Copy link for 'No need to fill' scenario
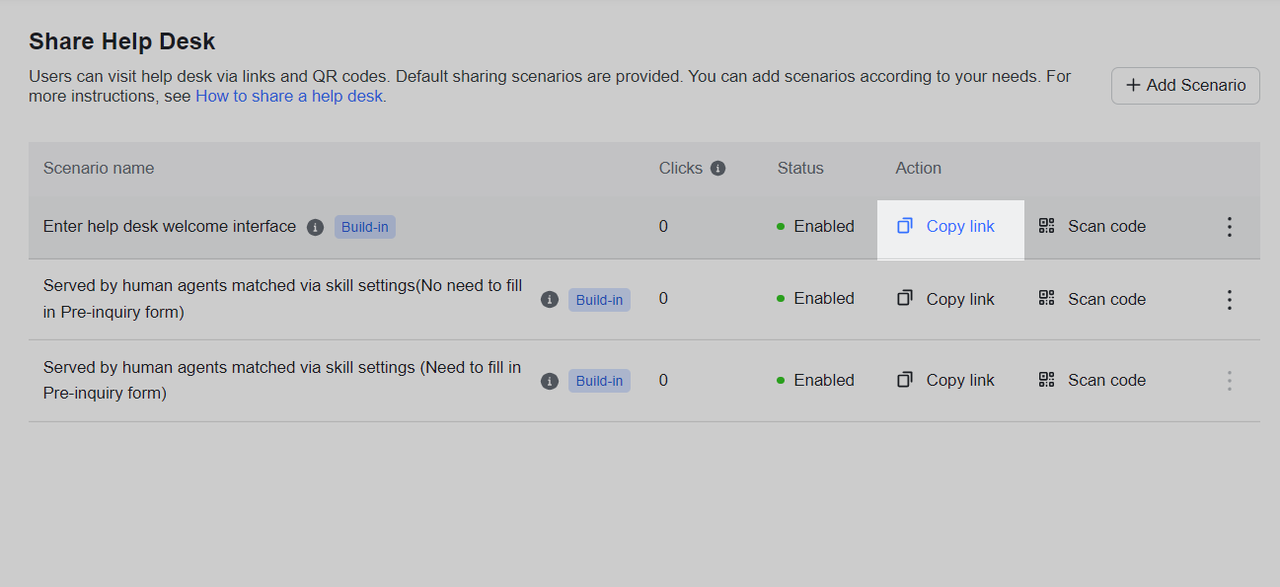1280x587 pixels. (x=946, y=299)
